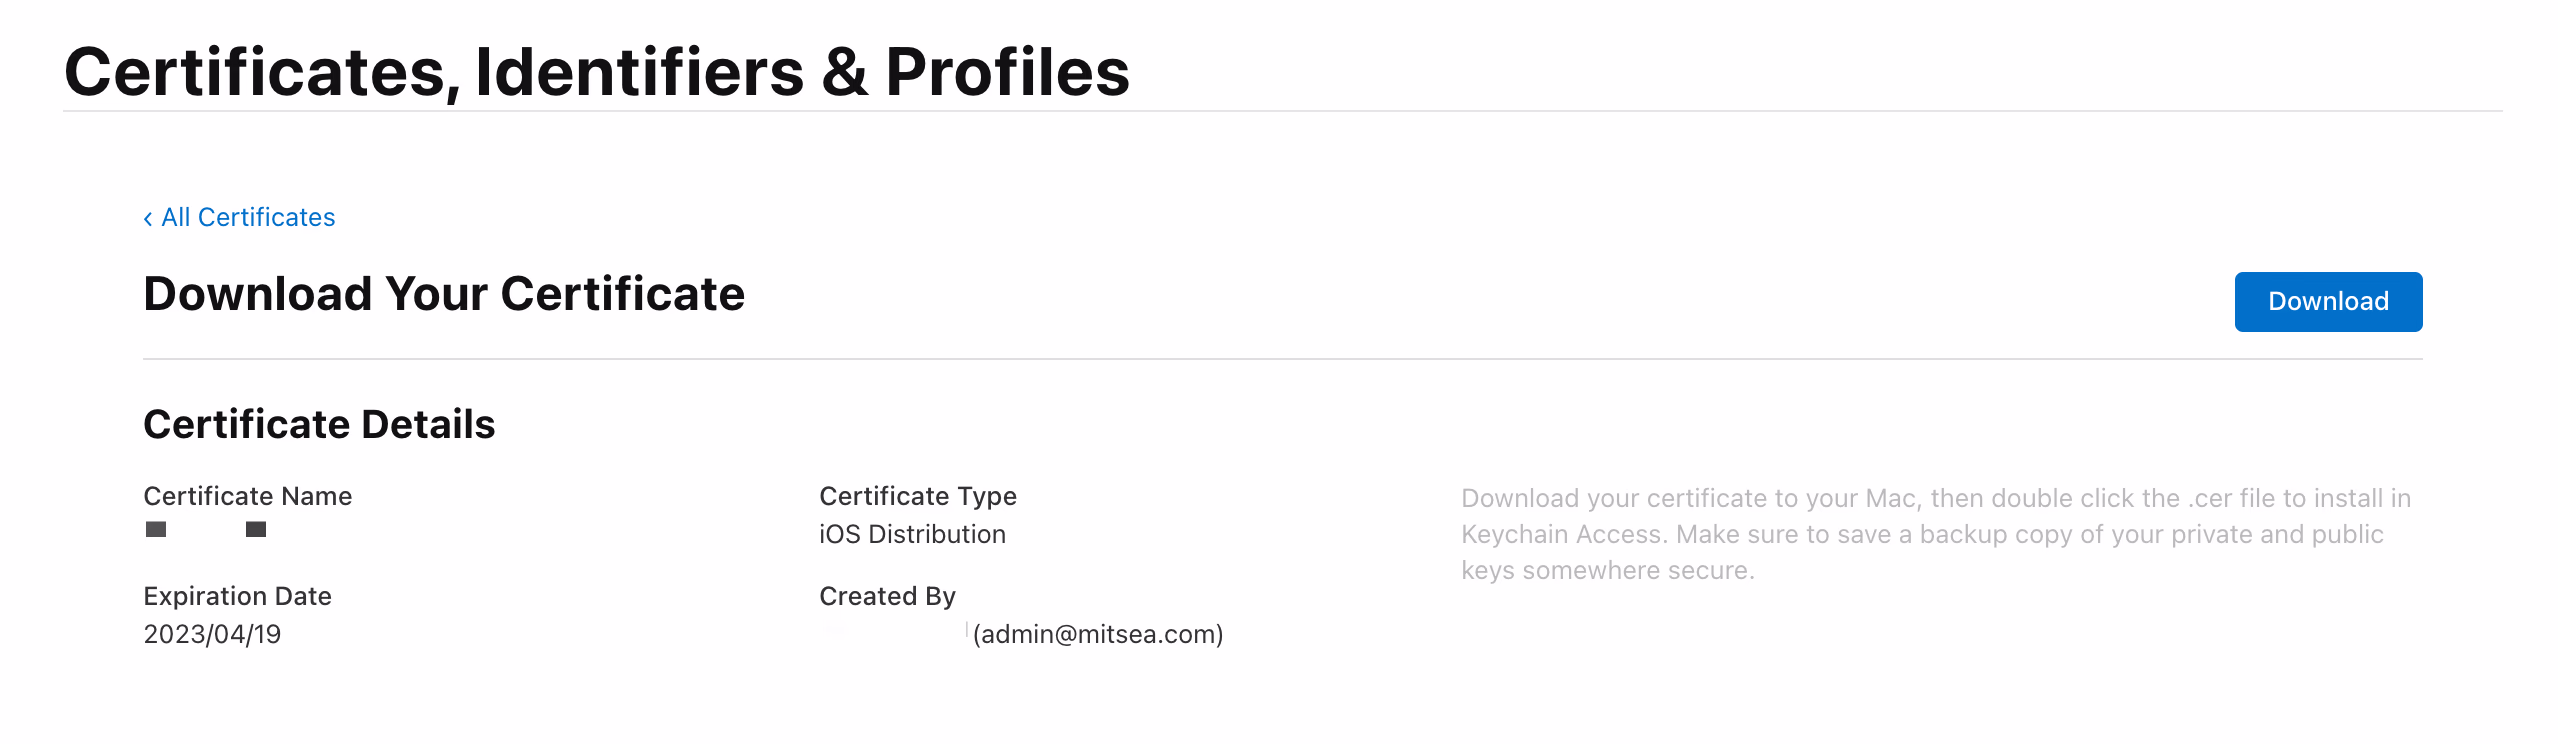Select the 2023/04/19 expiration date value
This screenshot has width=2558, height=744.
212,634
